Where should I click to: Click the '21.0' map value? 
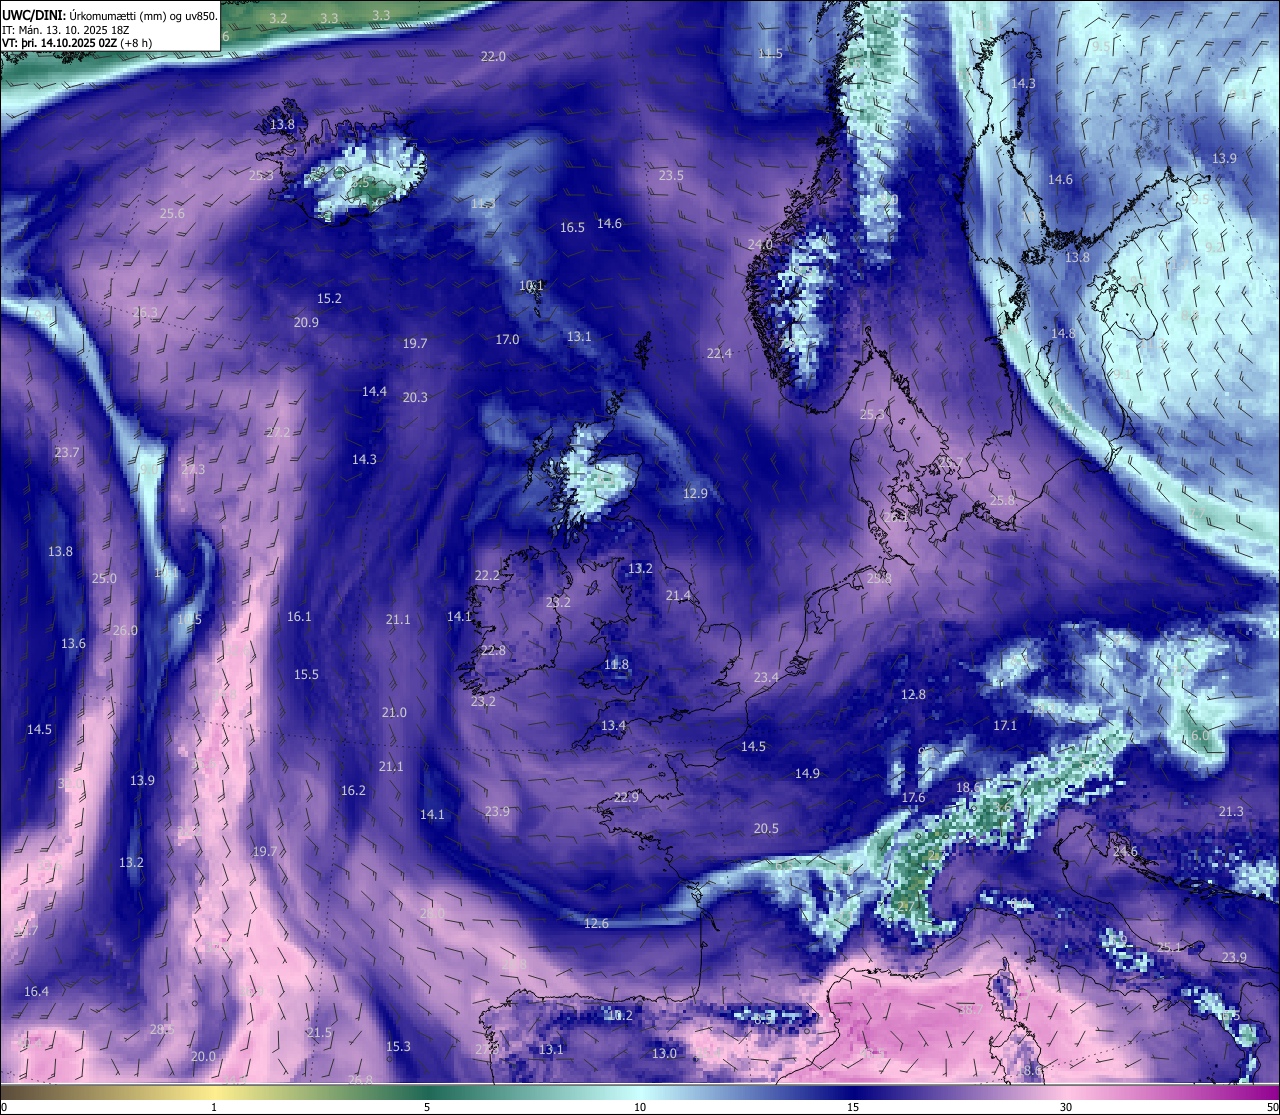pyautogui.click(x=394, y=712)
